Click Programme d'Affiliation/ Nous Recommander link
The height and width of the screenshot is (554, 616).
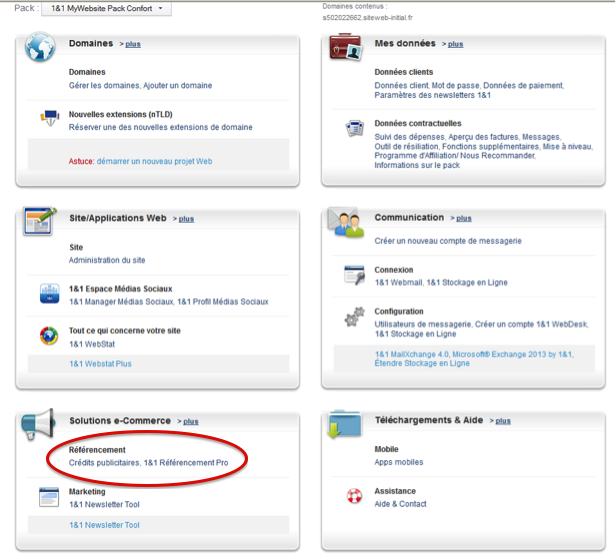click(x=455, y=156)
